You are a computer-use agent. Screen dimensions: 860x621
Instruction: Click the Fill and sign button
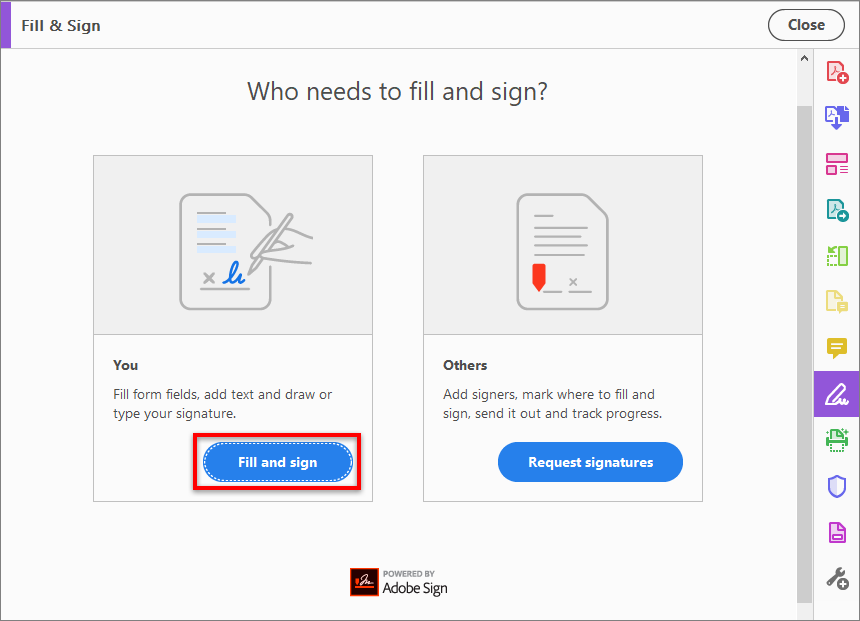point(277,461)
